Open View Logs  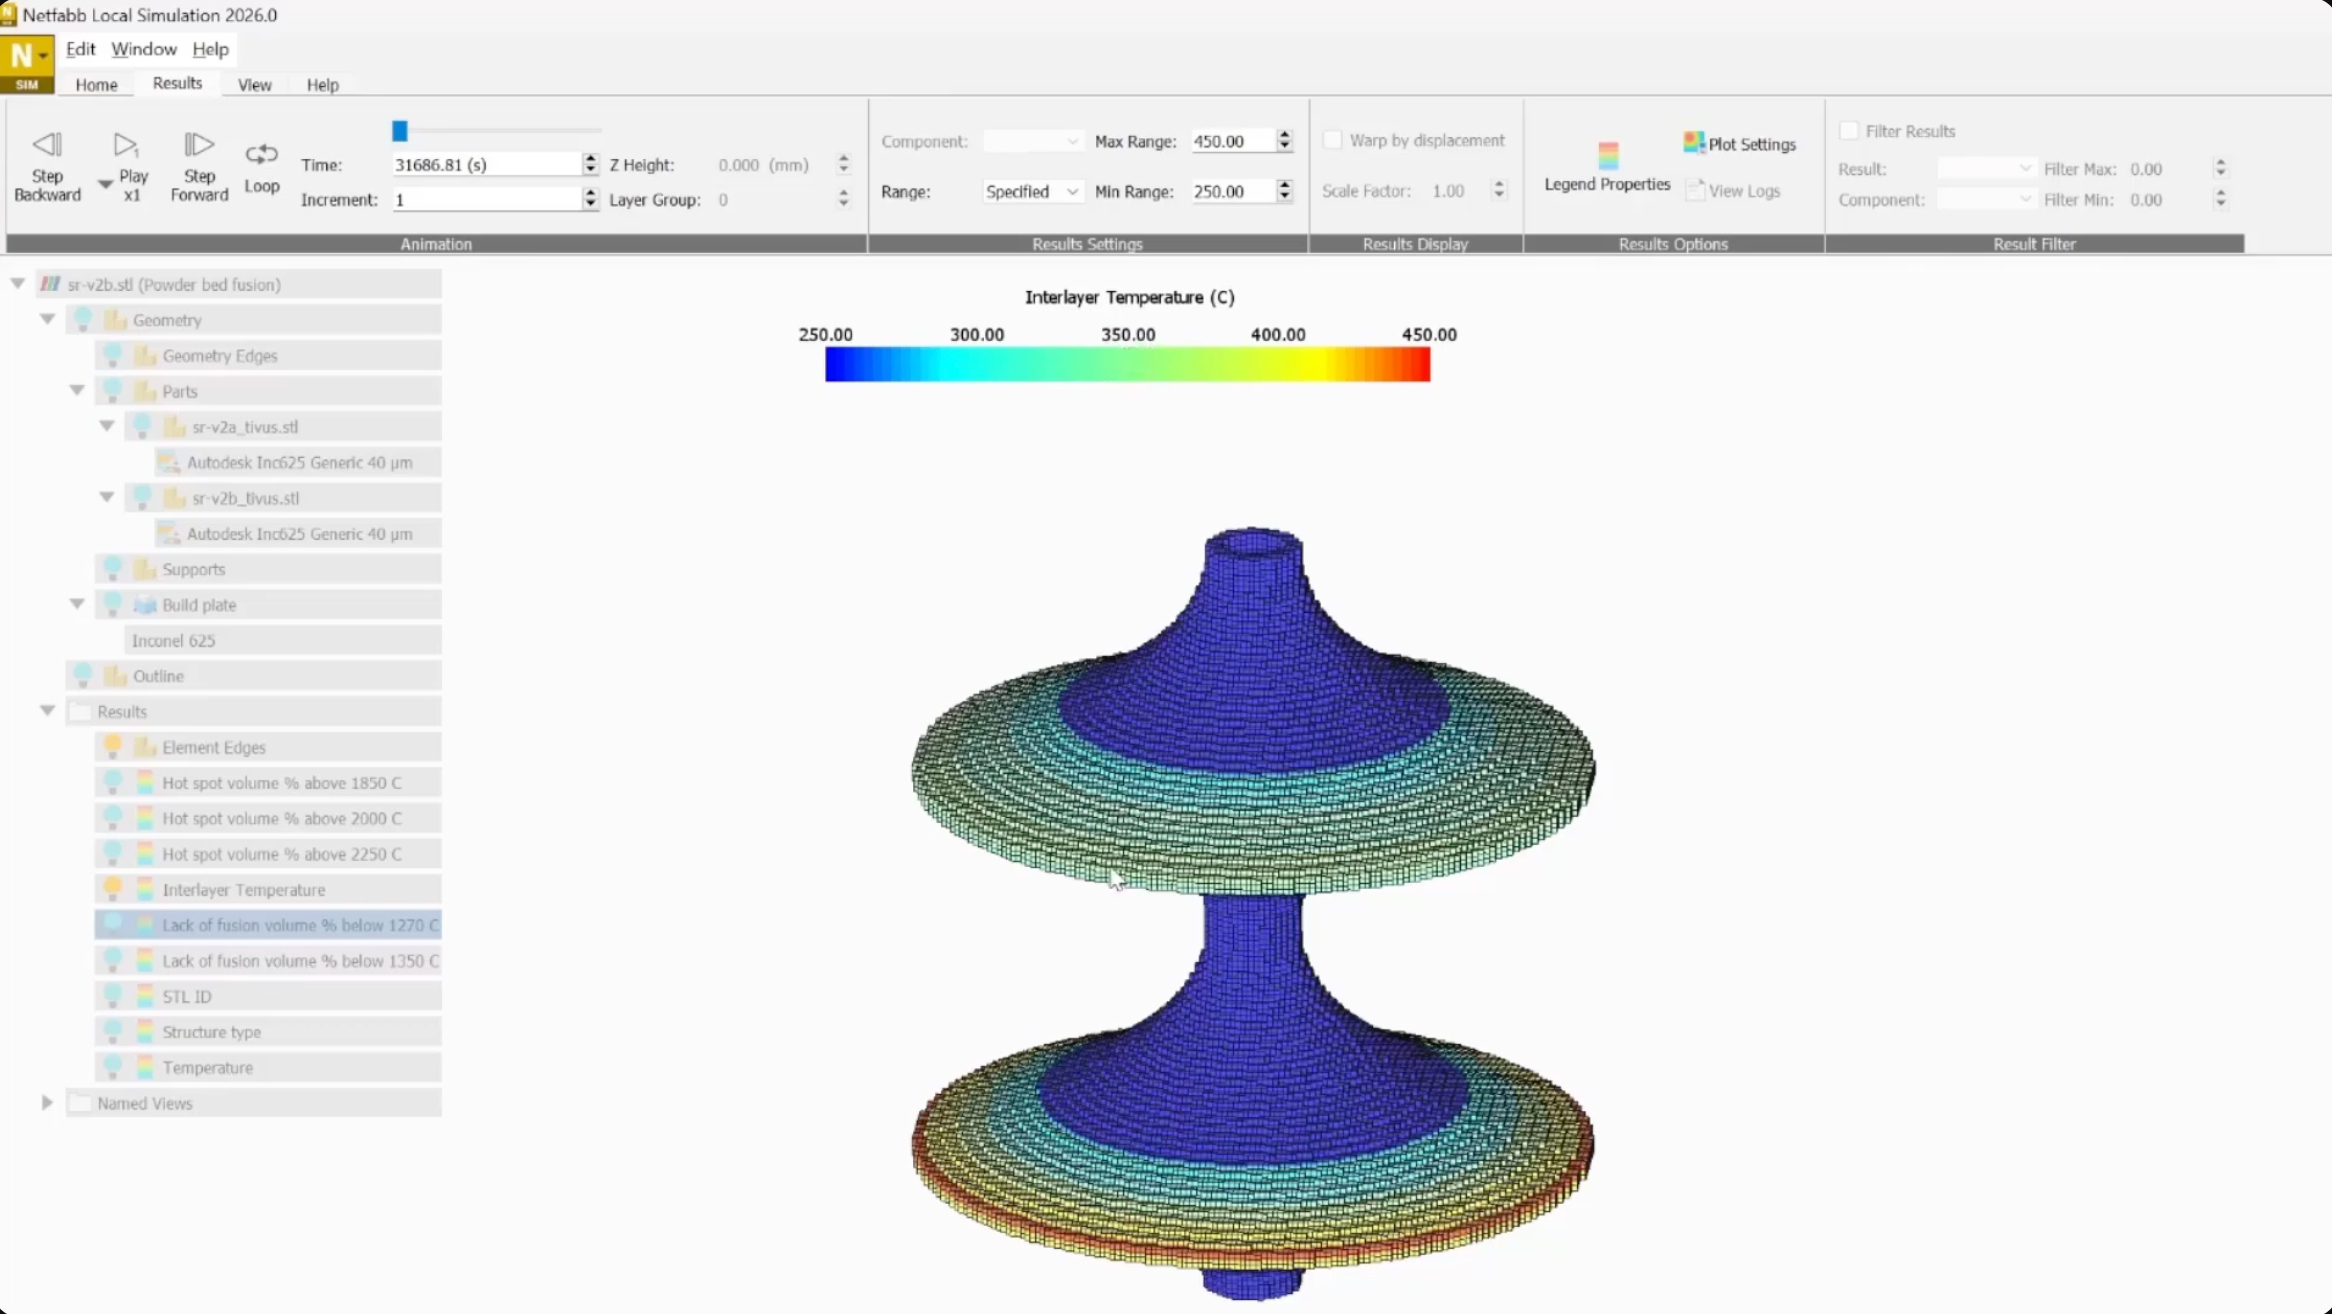click(x=1733, y=190)
